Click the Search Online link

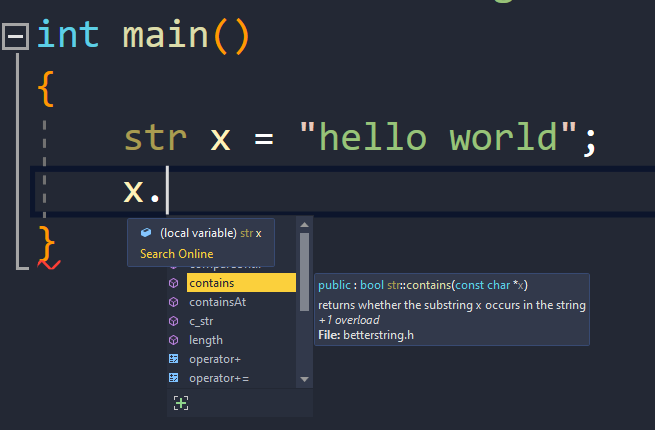(x=177, y=254)
